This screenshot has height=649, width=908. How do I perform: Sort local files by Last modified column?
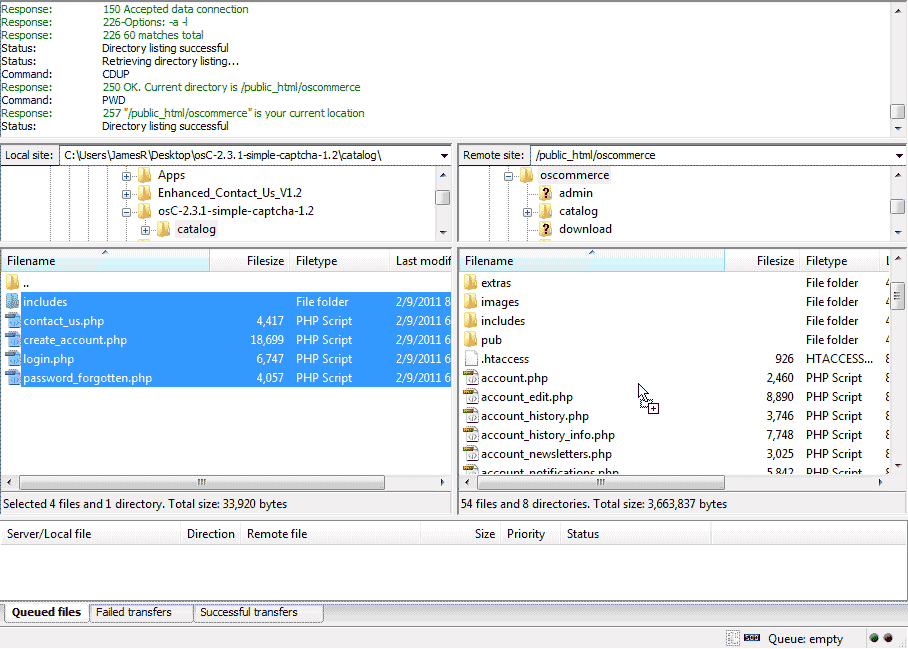(420, 261)
